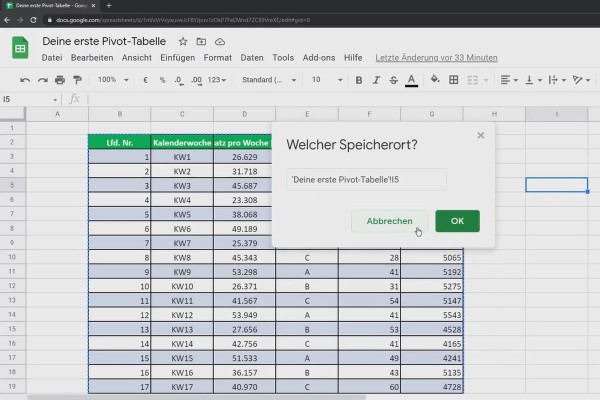Go forward in browser

pyautogui.click(x=20, y=20)
